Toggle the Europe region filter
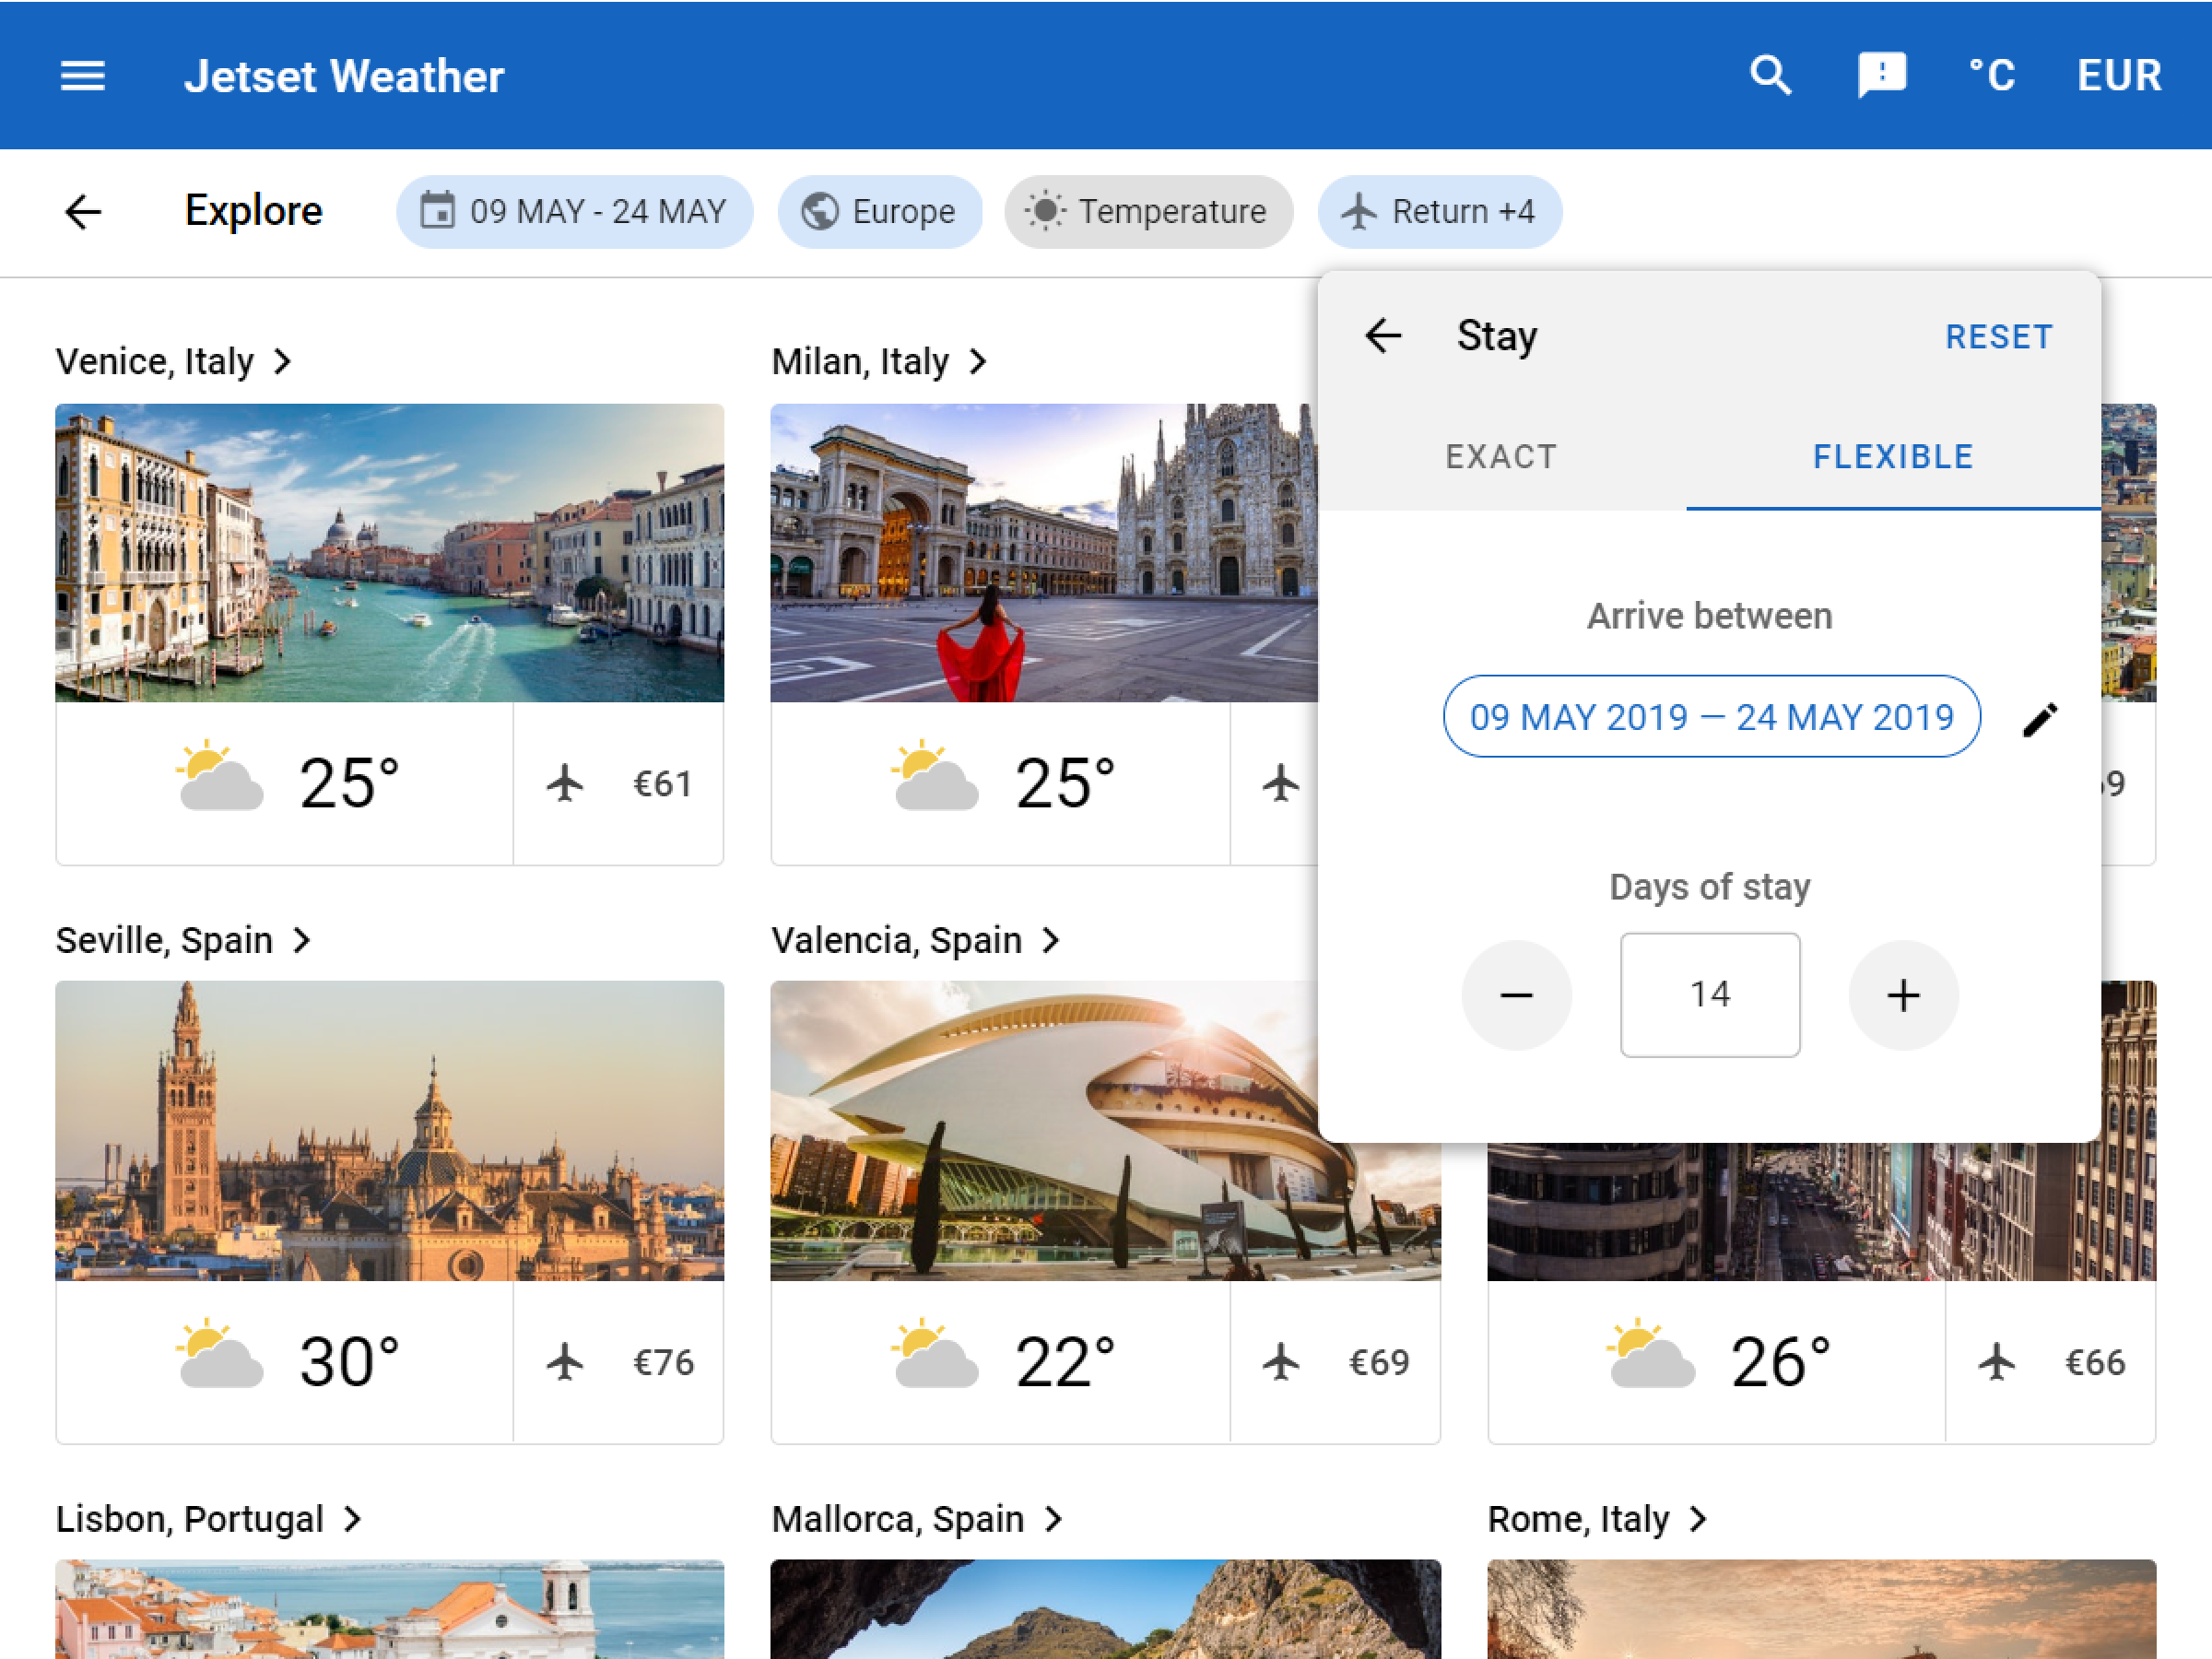The width and height of the screenshot is (2212, 1659). click(879, 211)
